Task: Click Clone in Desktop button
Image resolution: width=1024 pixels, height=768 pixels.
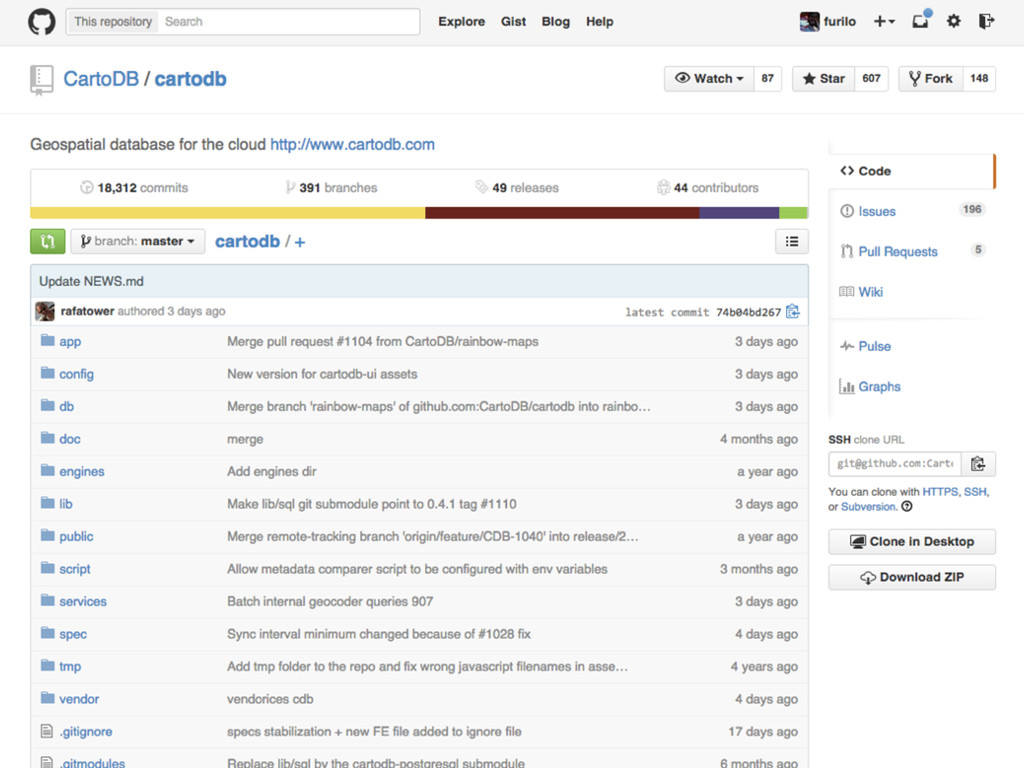Action: pyautogui.click(x=912, y=541)
